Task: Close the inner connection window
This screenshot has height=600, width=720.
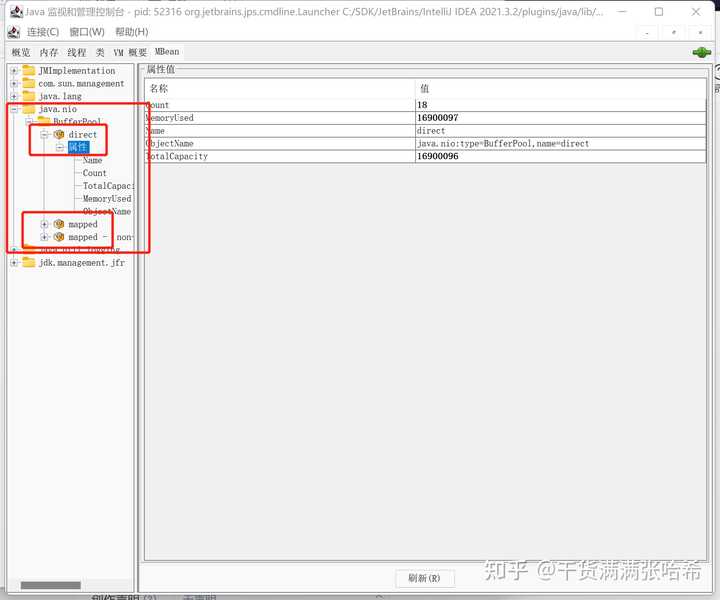Action: click(x=700, y=33)
